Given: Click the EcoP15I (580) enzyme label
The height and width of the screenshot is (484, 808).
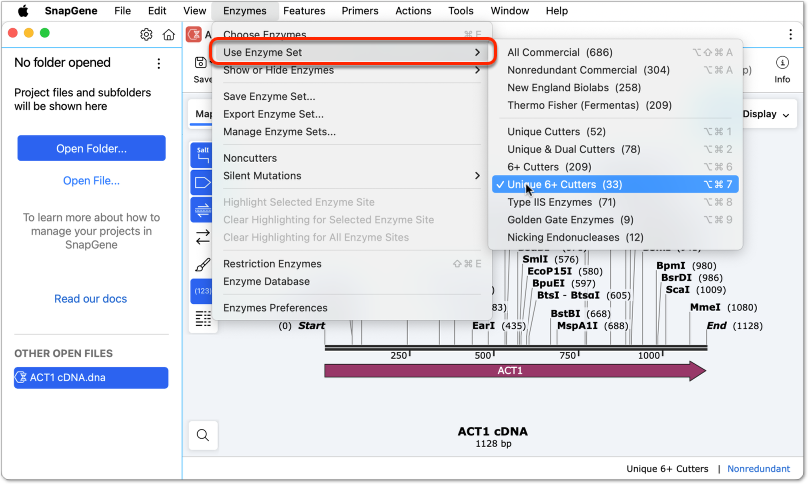Looking at the screenshot, I should (x=565, y=271).
